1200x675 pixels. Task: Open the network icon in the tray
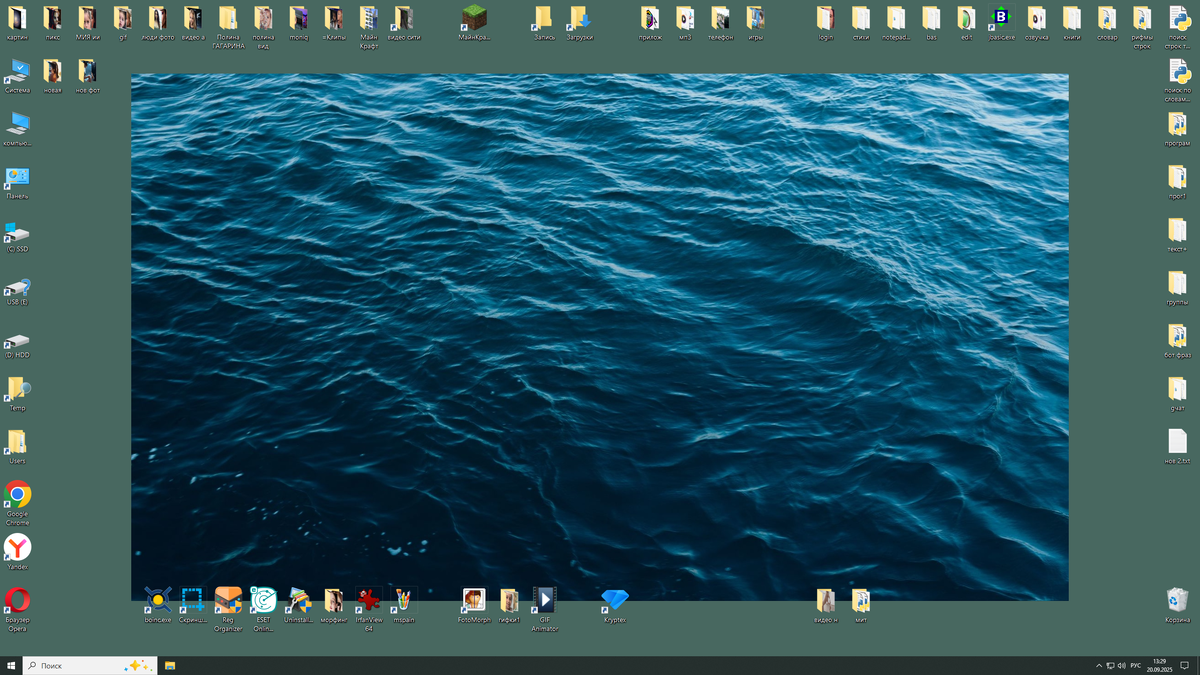pyautogui.click(x=1111, y=665)
